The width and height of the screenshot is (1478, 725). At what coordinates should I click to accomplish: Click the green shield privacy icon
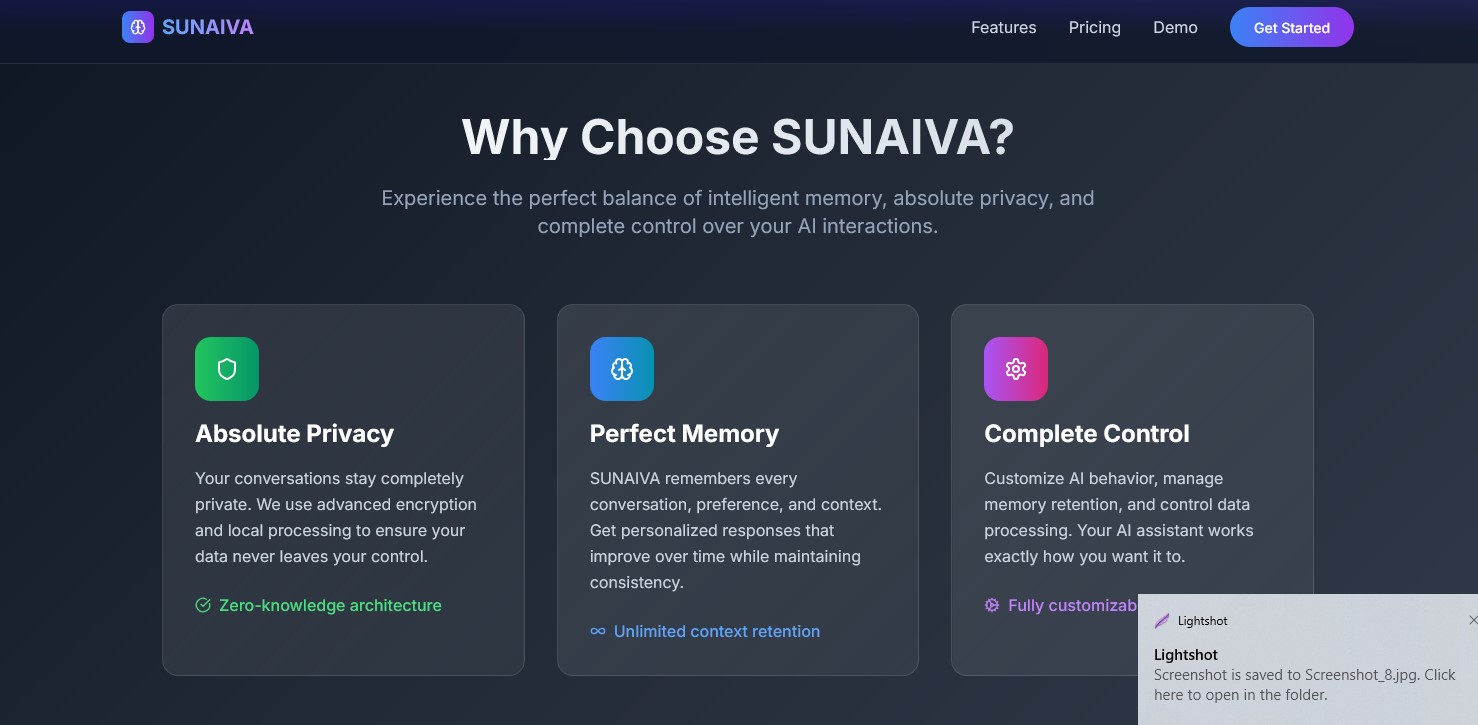pyautogui.click(x=227, y=369)
